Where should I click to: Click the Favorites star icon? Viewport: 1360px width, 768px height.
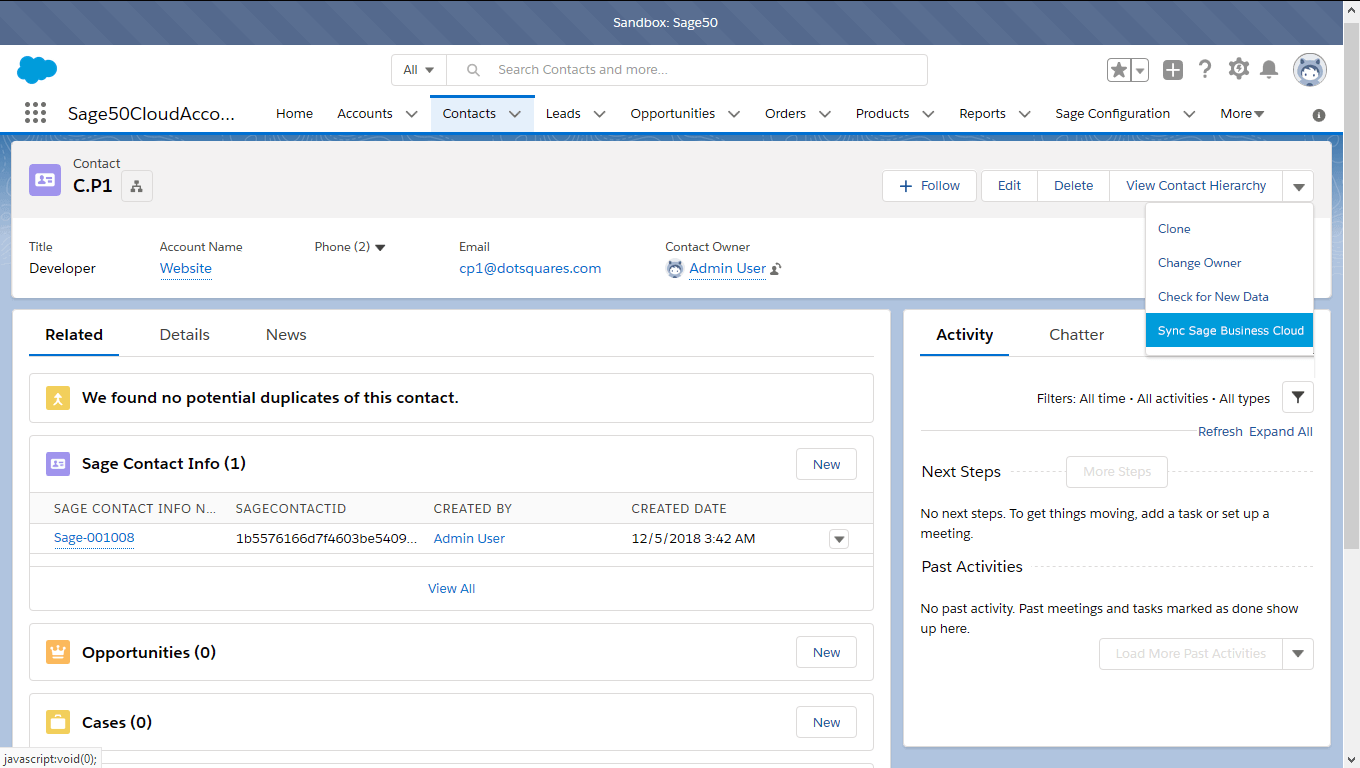[1118, 70]
